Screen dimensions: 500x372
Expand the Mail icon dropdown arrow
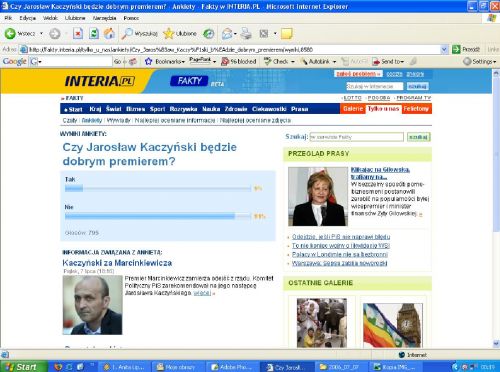[x=235, y=33]
